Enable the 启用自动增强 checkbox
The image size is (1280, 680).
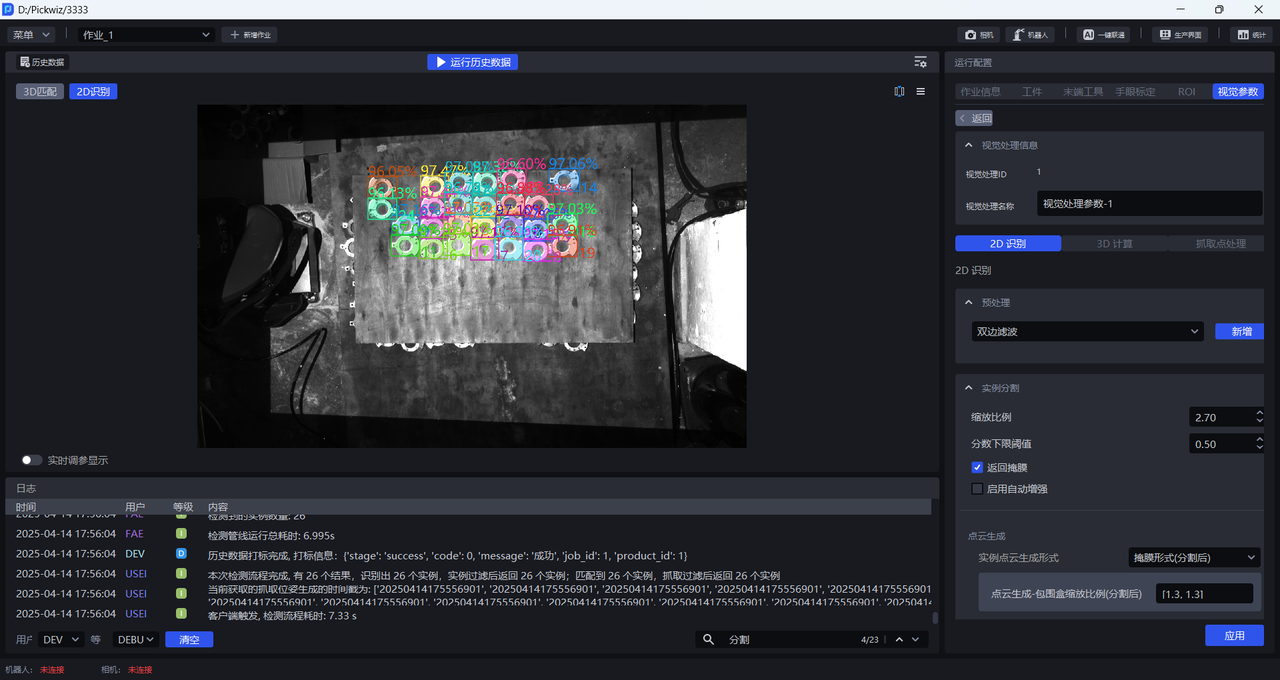point(977,489)
